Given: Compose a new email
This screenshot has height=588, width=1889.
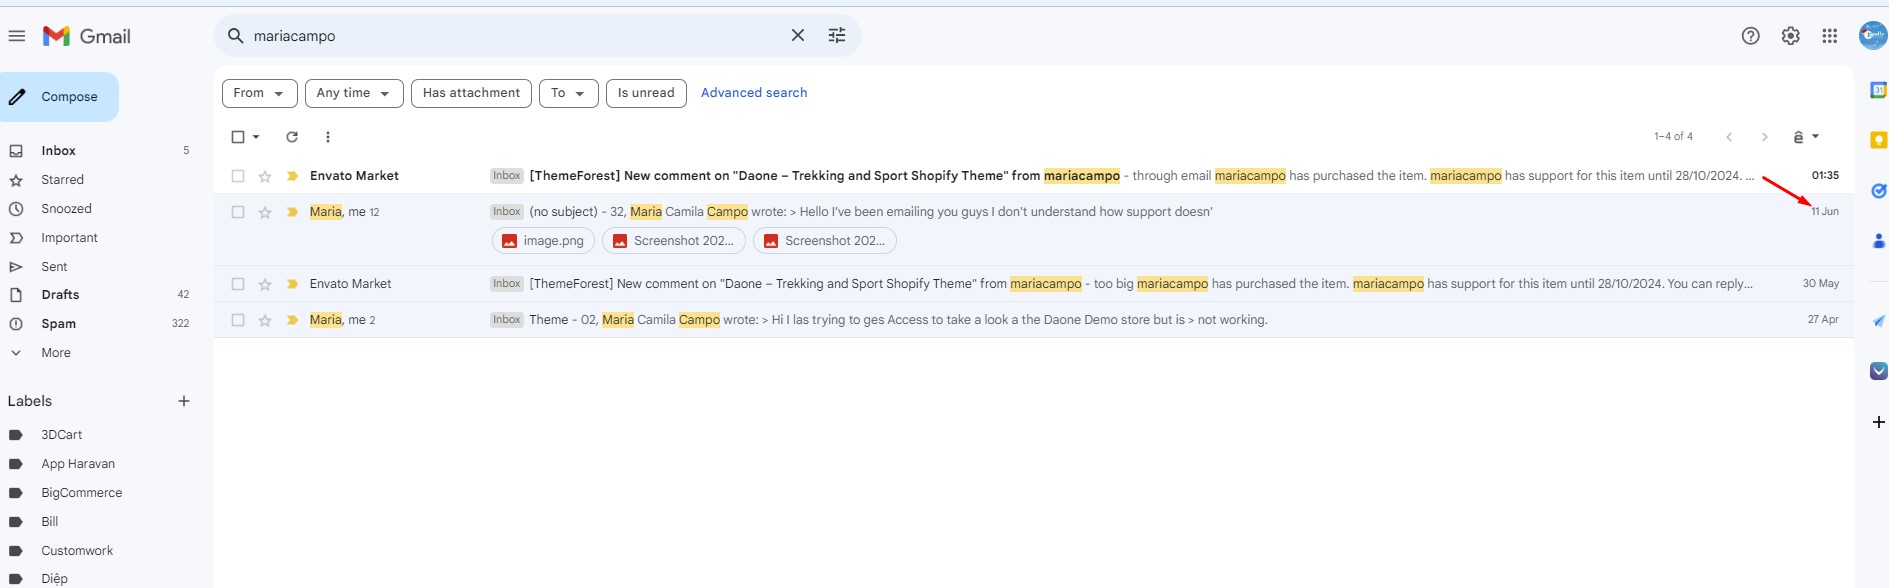Looking at the screenshot, I should pyautogui.click(x=59, y=97).
